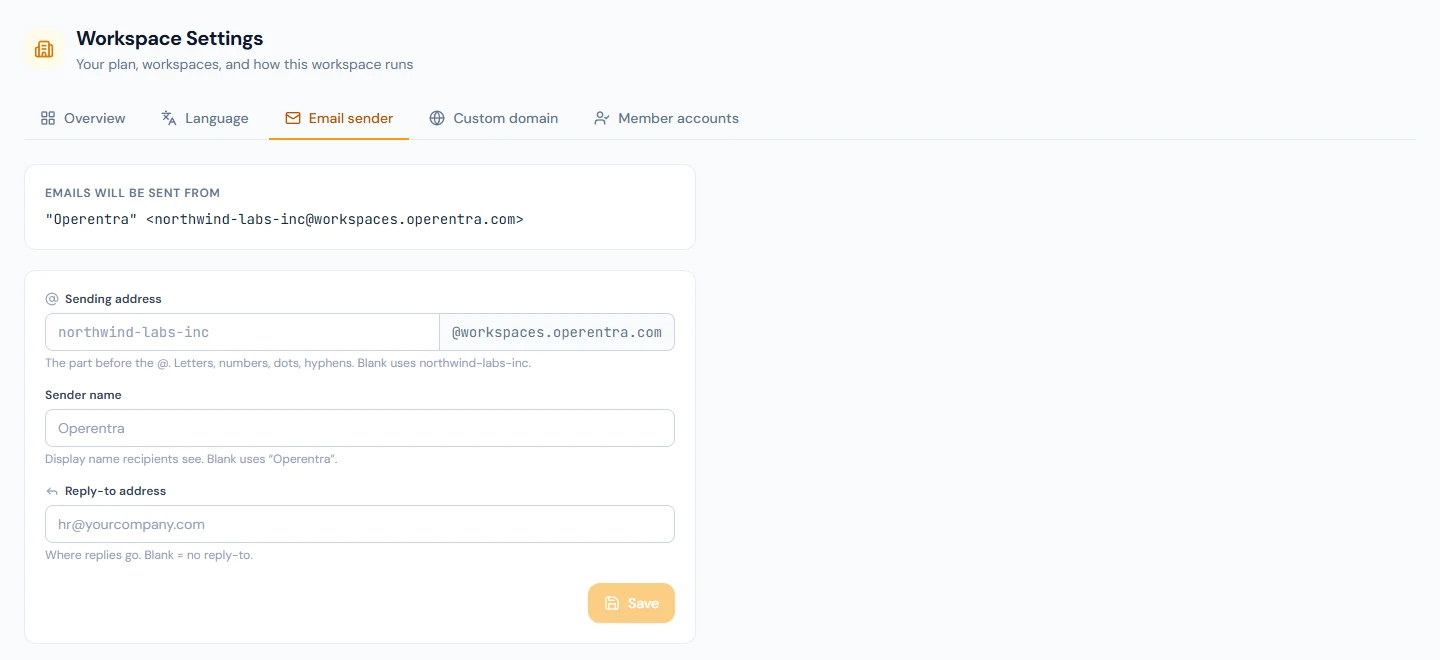Click the reply arrow icon beside Reply-to address

click(x=52, y=491)
